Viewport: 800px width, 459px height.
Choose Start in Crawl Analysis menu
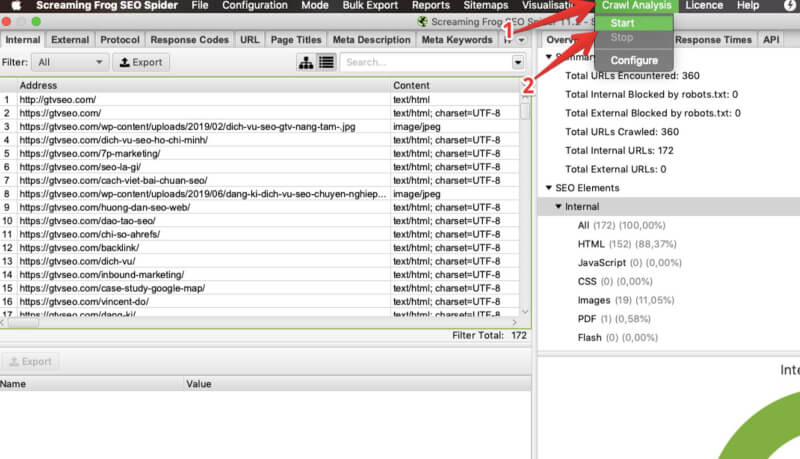[634, 23]
